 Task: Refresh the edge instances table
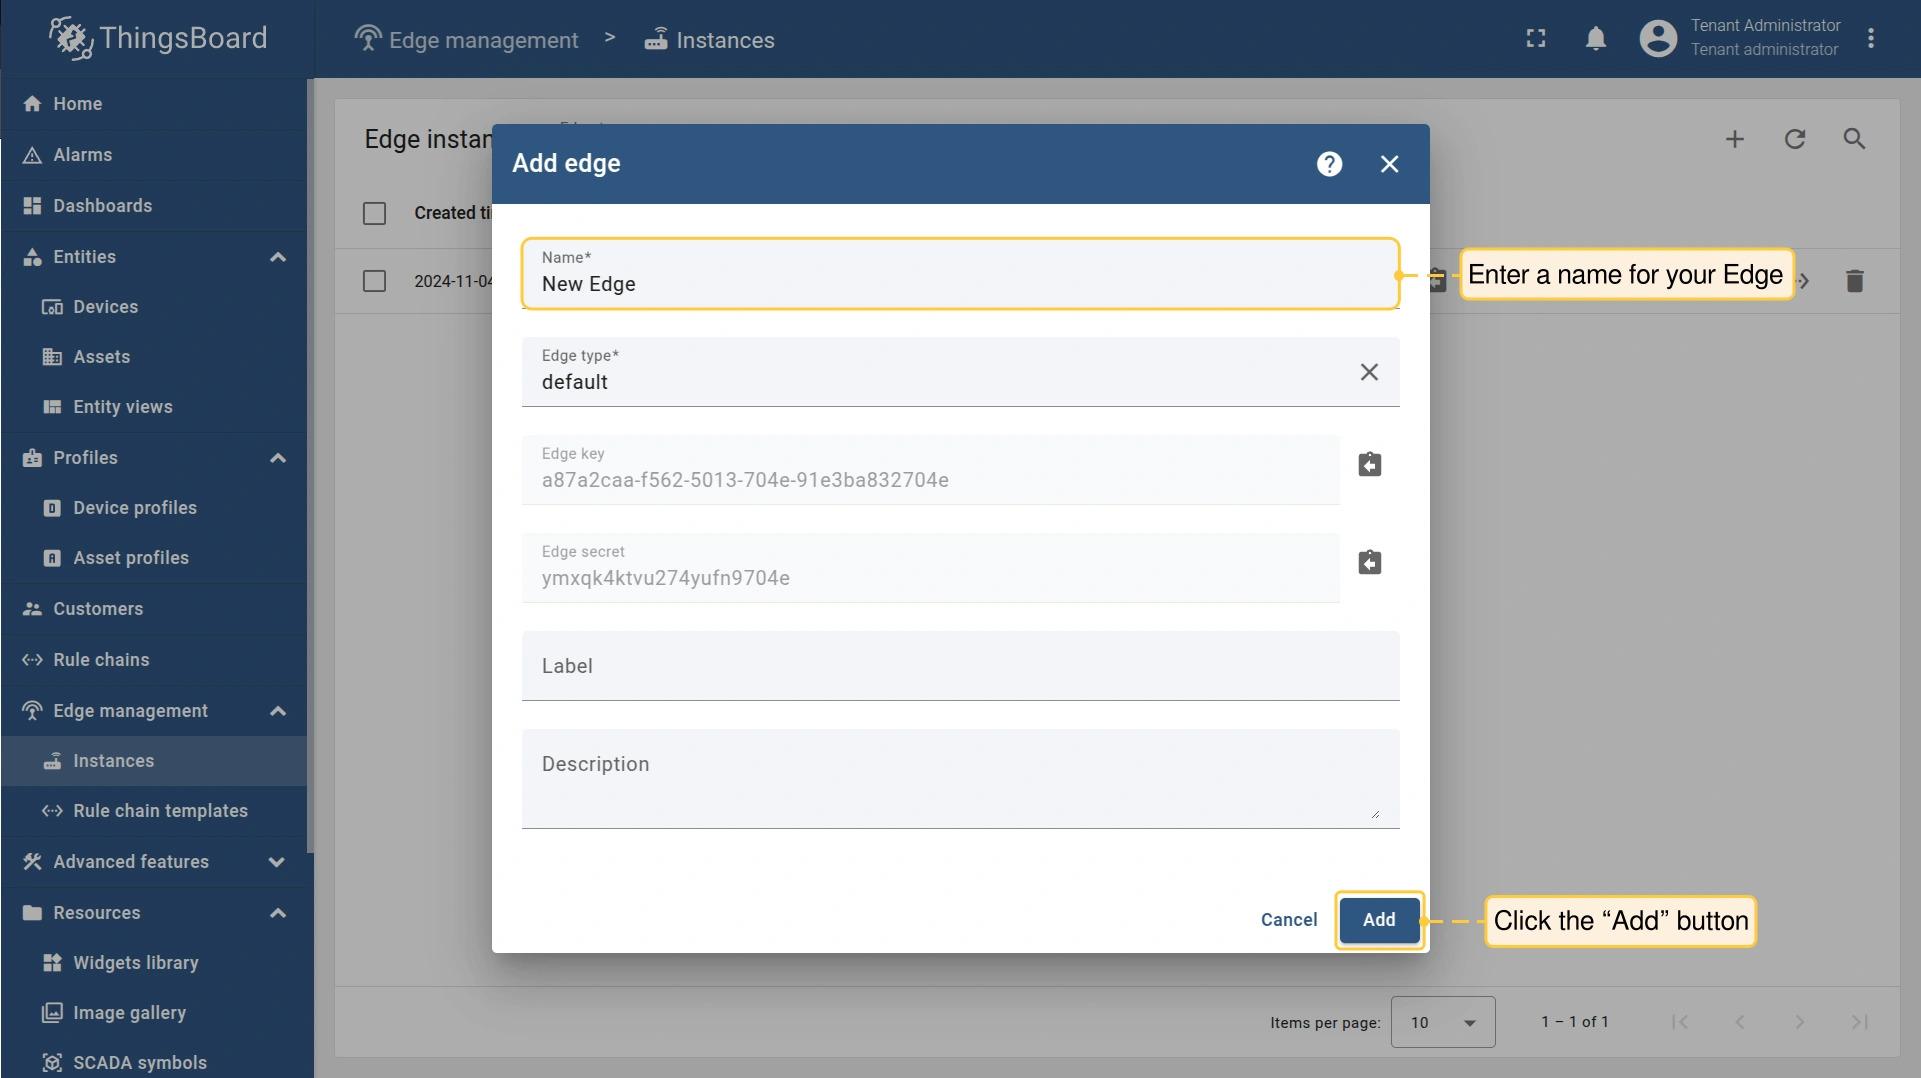tap(1795, 139)
